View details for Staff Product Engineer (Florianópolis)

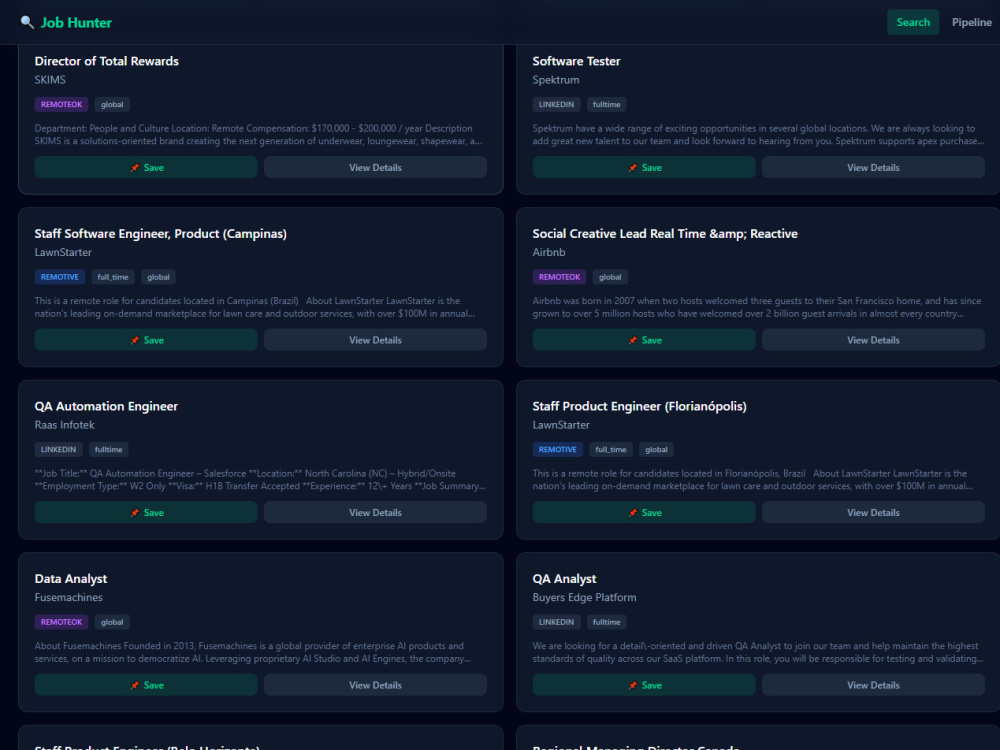[x=873, y=513]
